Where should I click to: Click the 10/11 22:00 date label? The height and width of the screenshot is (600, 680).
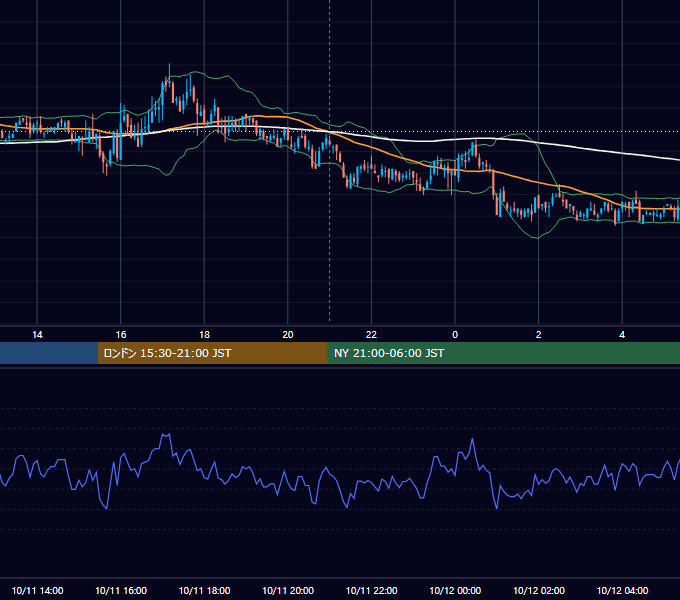click(371, 590)
